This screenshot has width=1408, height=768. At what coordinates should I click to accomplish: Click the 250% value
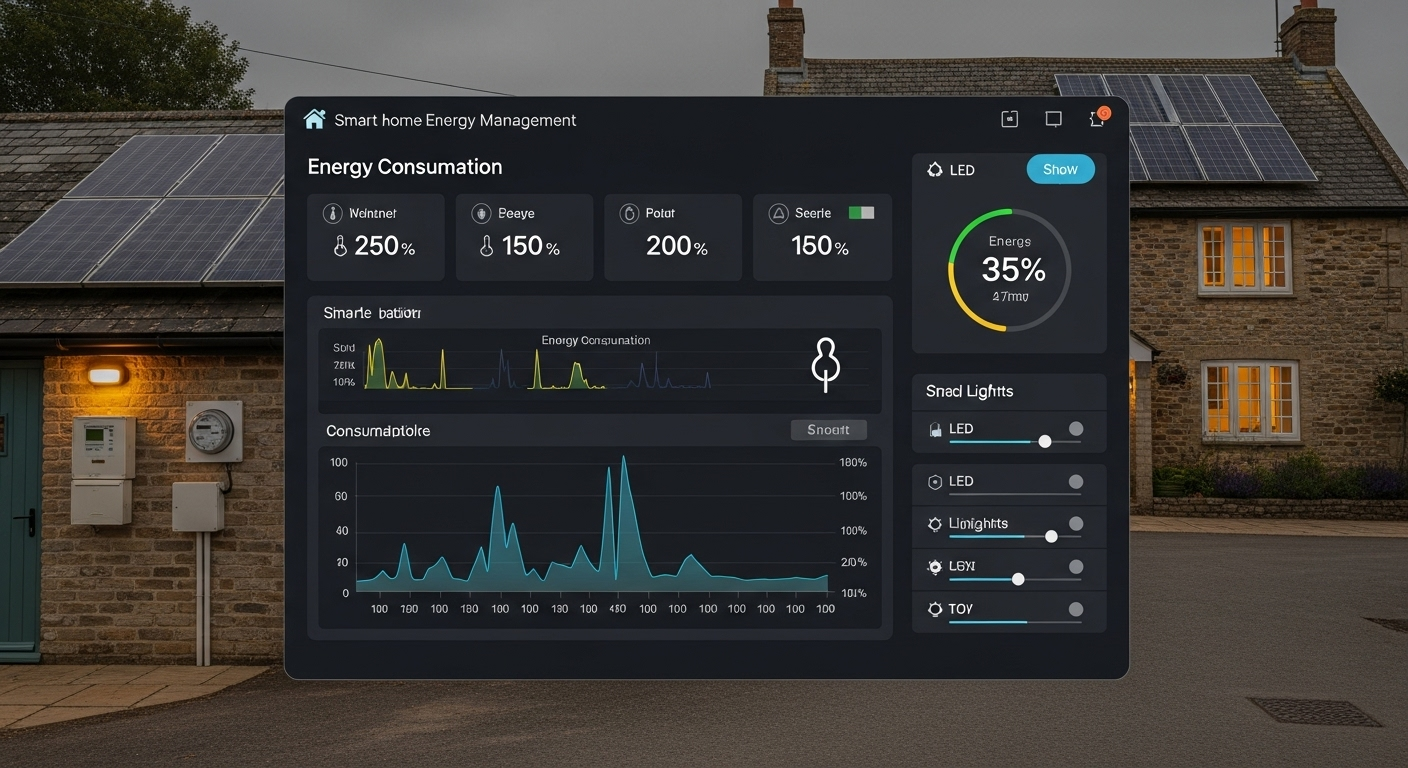385,246
